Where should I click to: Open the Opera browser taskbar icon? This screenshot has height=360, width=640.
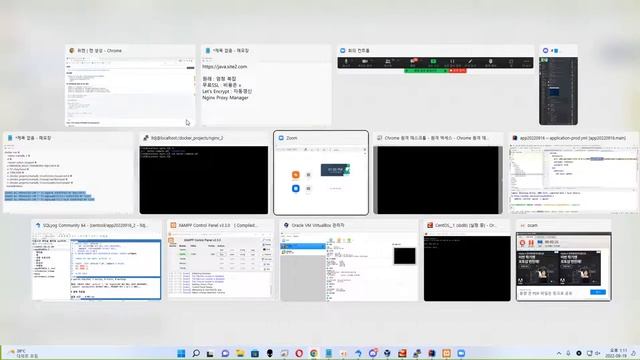tap(299, 353)
